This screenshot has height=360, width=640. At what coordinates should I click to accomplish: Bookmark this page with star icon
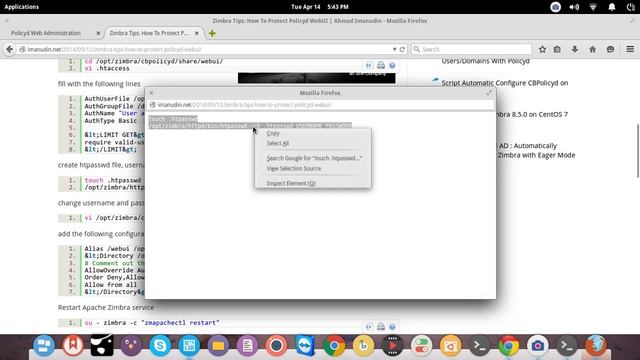[542, 49]
